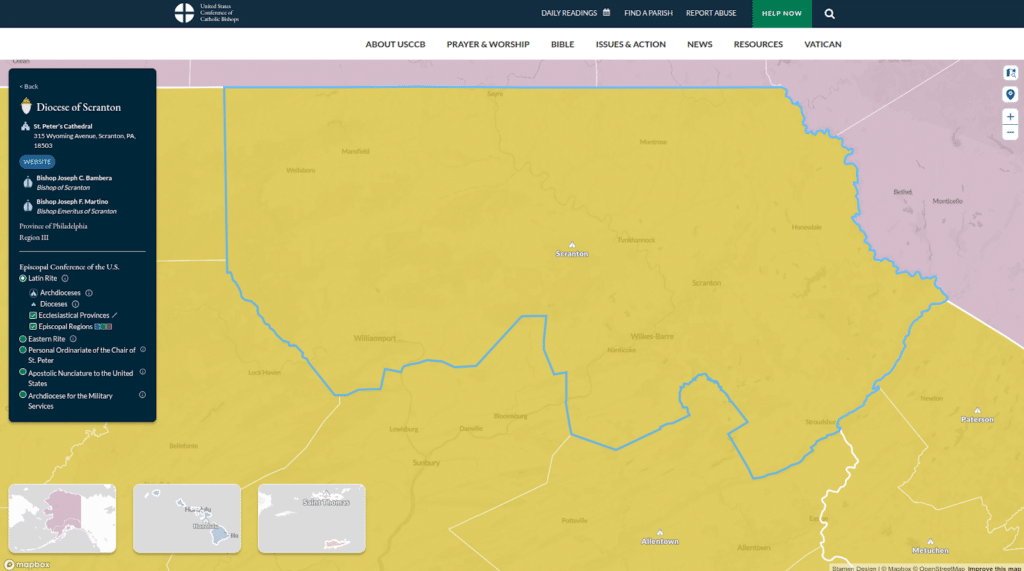1024x571 pixels.
Task: Click the info icon next to Eastern Rite
Action: point(73,339)
